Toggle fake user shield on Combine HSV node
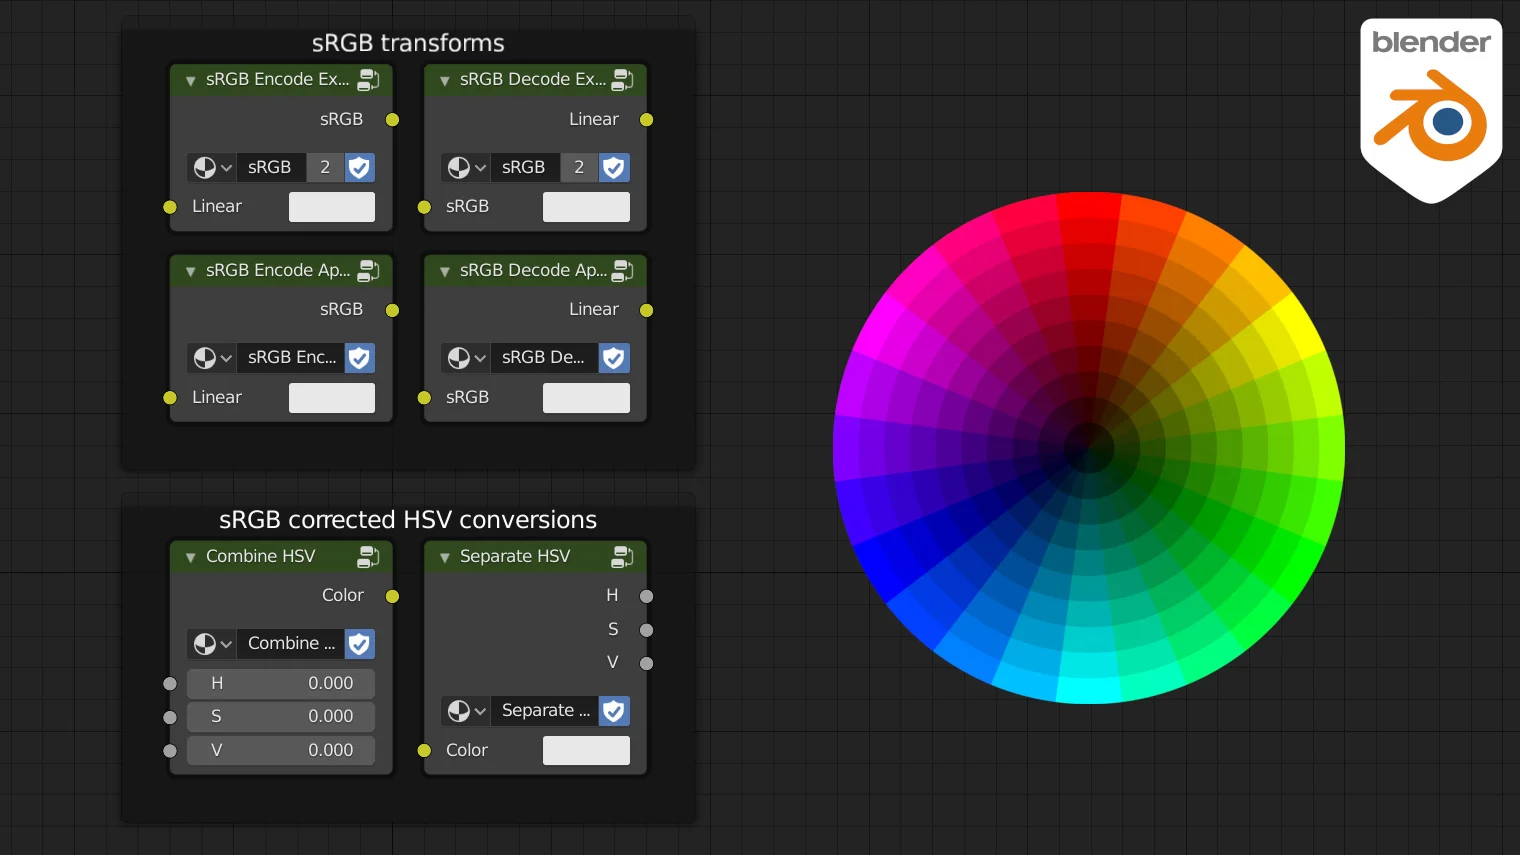The height and width of the screenshot is (855, 1520). pos(360,644)
